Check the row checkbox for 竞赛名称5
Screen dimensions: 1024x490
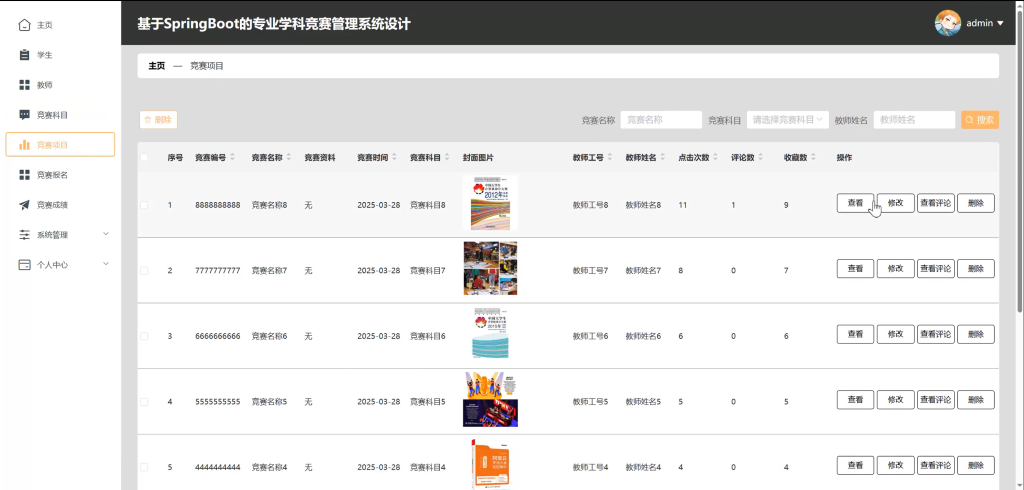[x=144, y=401]
